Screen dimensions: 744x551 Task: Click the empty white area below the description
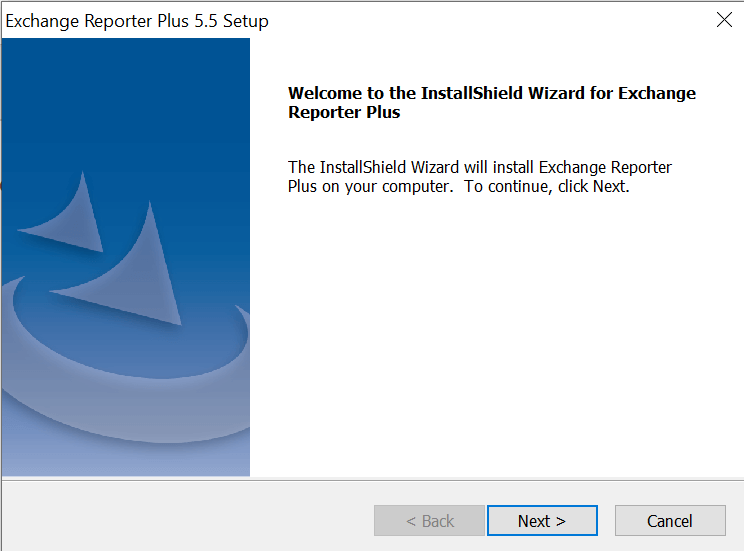pyautogui.click(x=495, y=340)
